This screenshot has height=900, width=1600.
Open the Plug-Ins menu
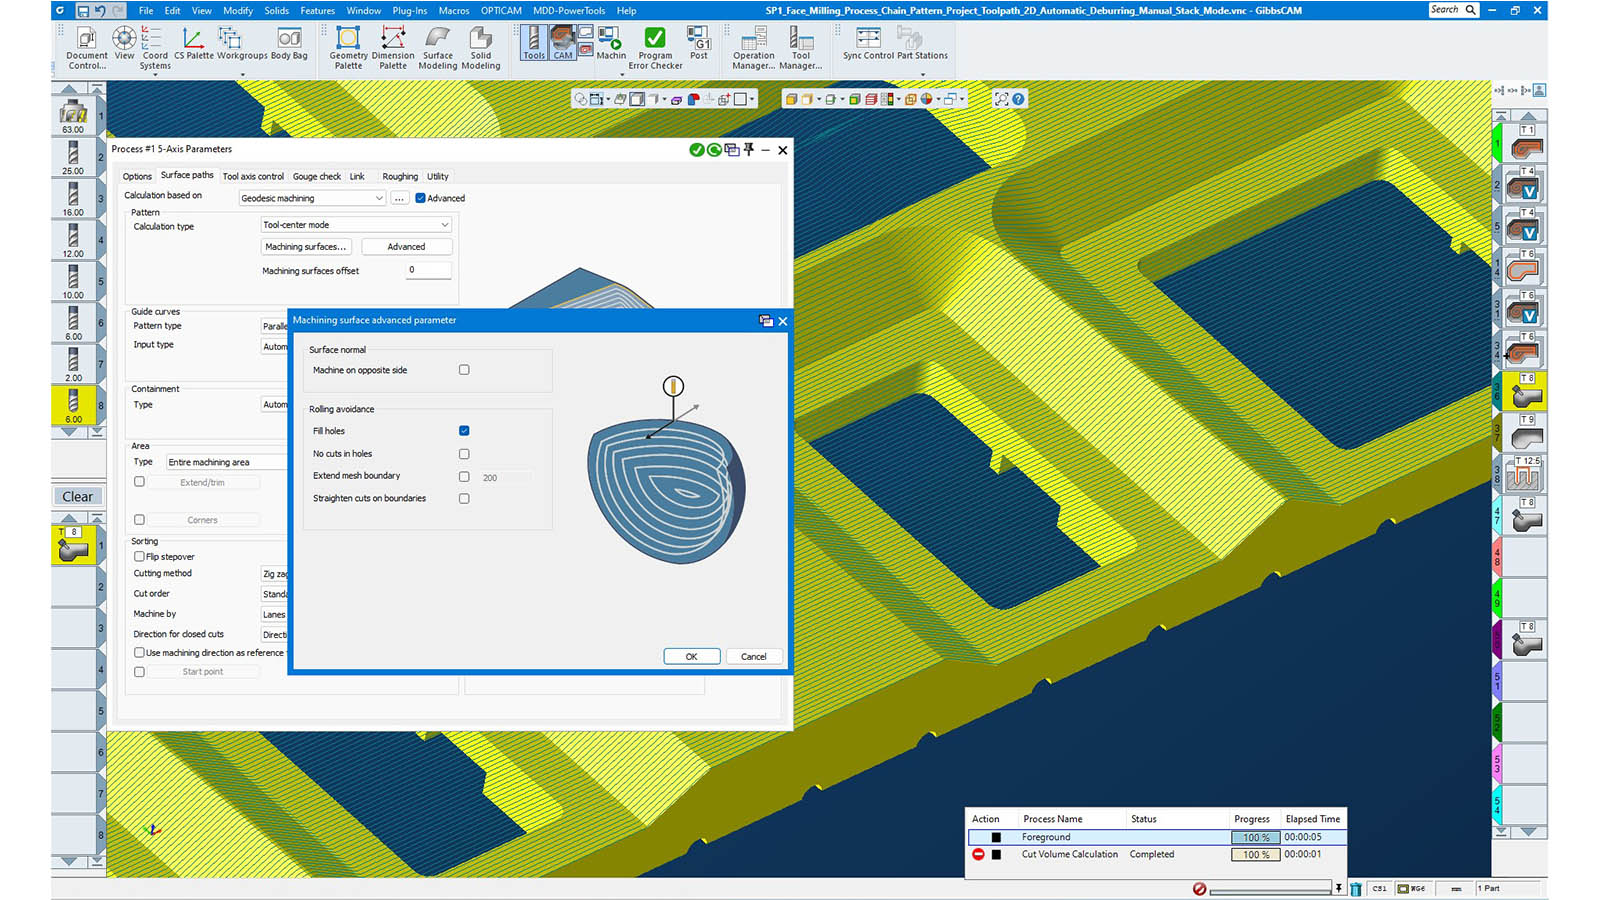click(409, 11)
